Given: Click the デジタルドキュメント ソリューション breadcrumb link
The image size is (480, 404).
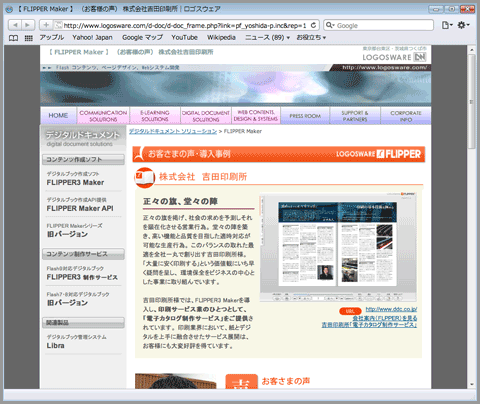Looking at the screenshot, I should 173,131.
